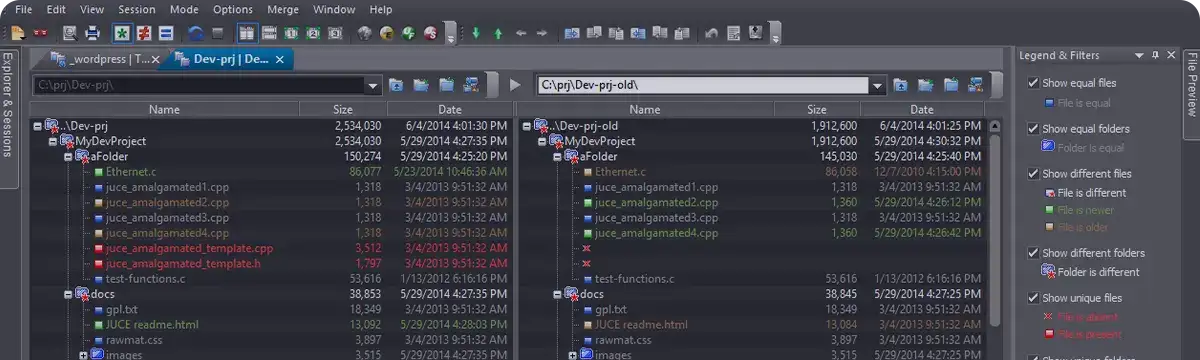Jump to next difference green down arrow

point(476,33)
